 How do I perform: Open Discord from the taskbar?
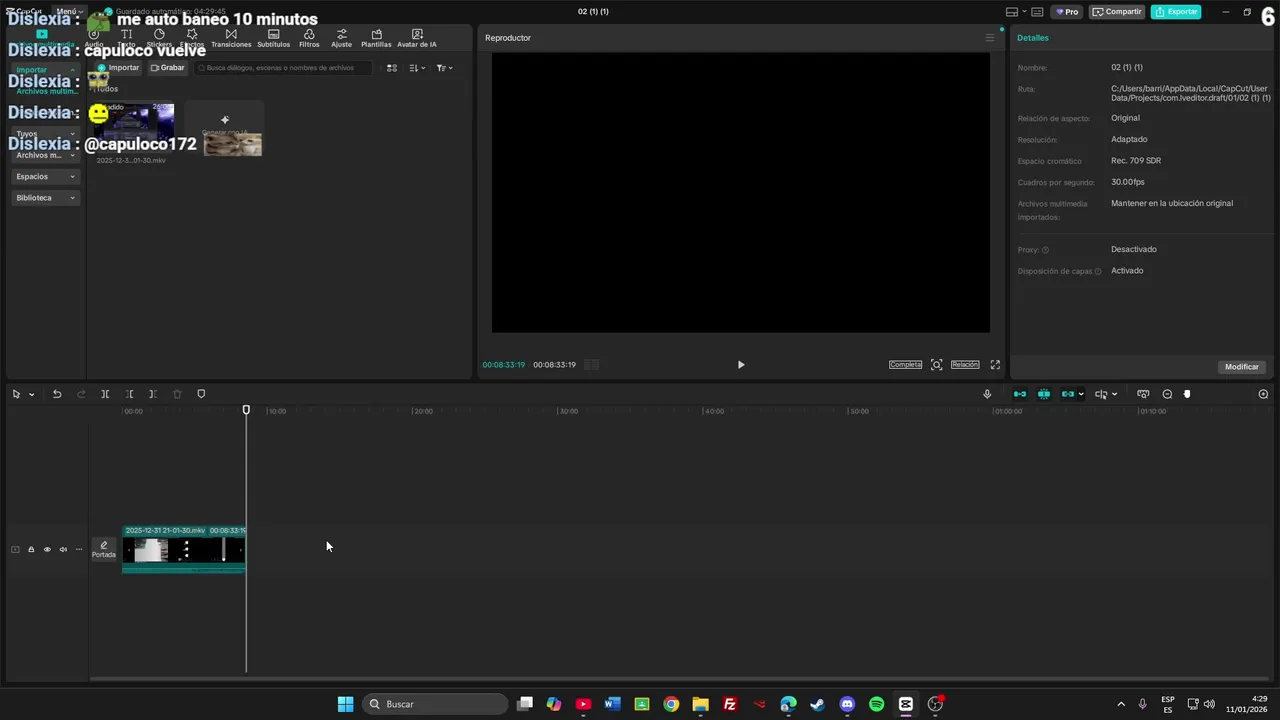pyautogui.click(x=847, y=704)
